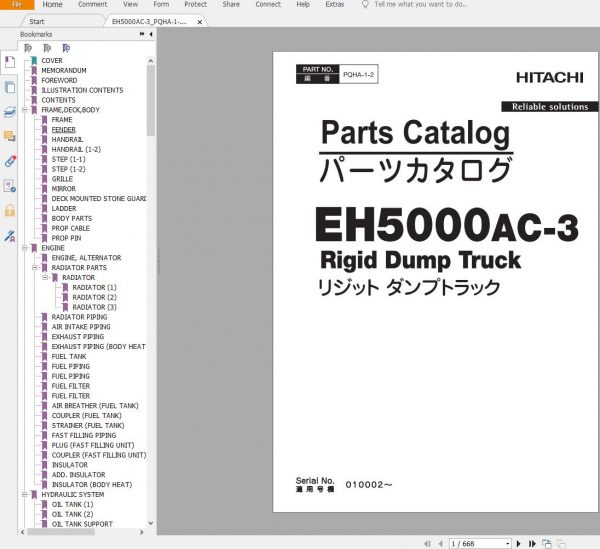
Task: Select the COVER bookmark
Action: (x=52, y=61)
